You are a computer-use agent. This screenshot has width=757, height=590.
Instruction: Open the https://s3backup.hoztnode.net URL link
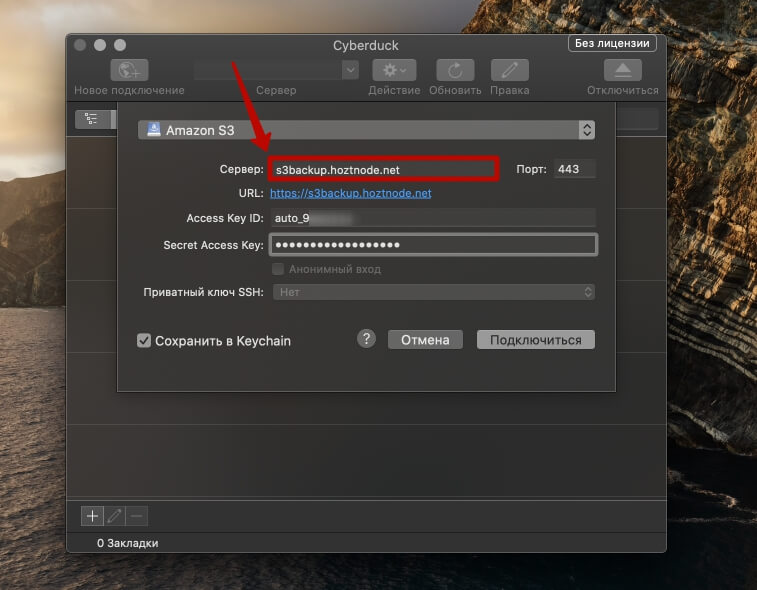pyautogui.click(x=350, y=193)
